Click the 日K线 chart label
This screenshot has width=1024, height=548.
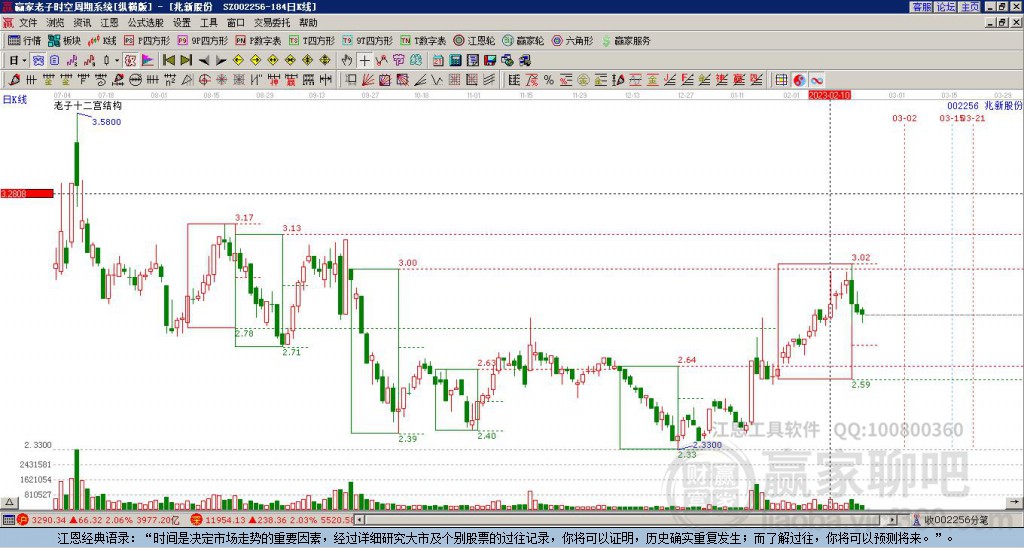click(14, 100)
